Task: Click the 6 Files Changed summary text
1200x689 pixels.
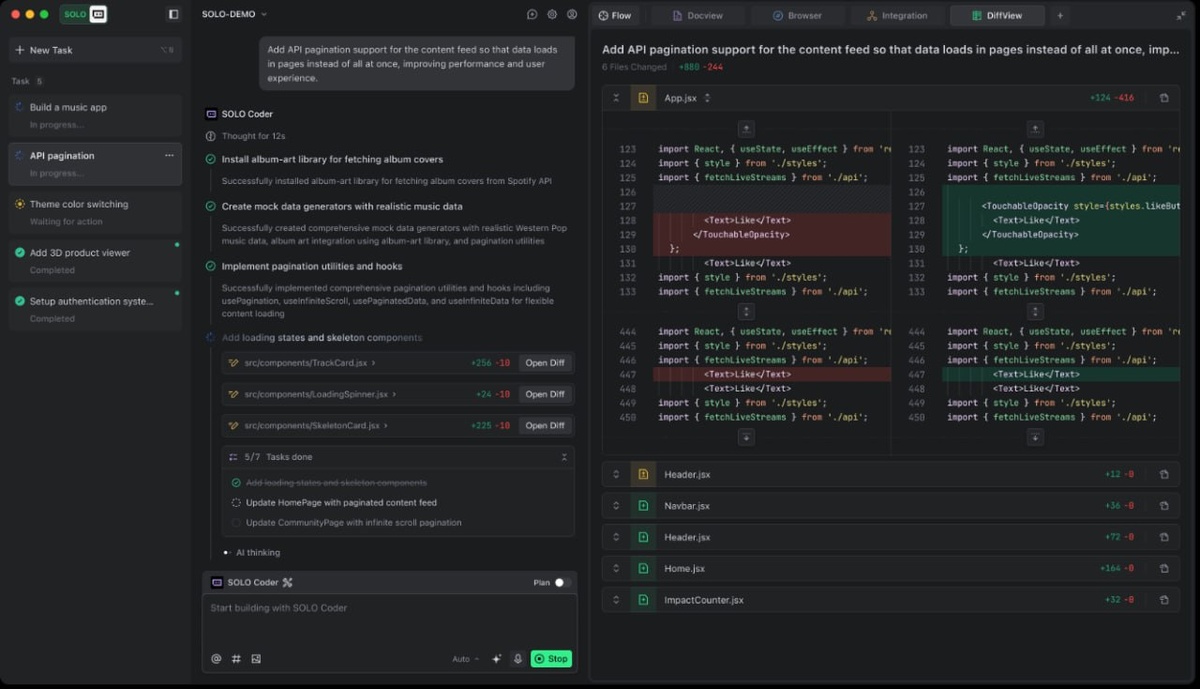Action: [634, 67]
